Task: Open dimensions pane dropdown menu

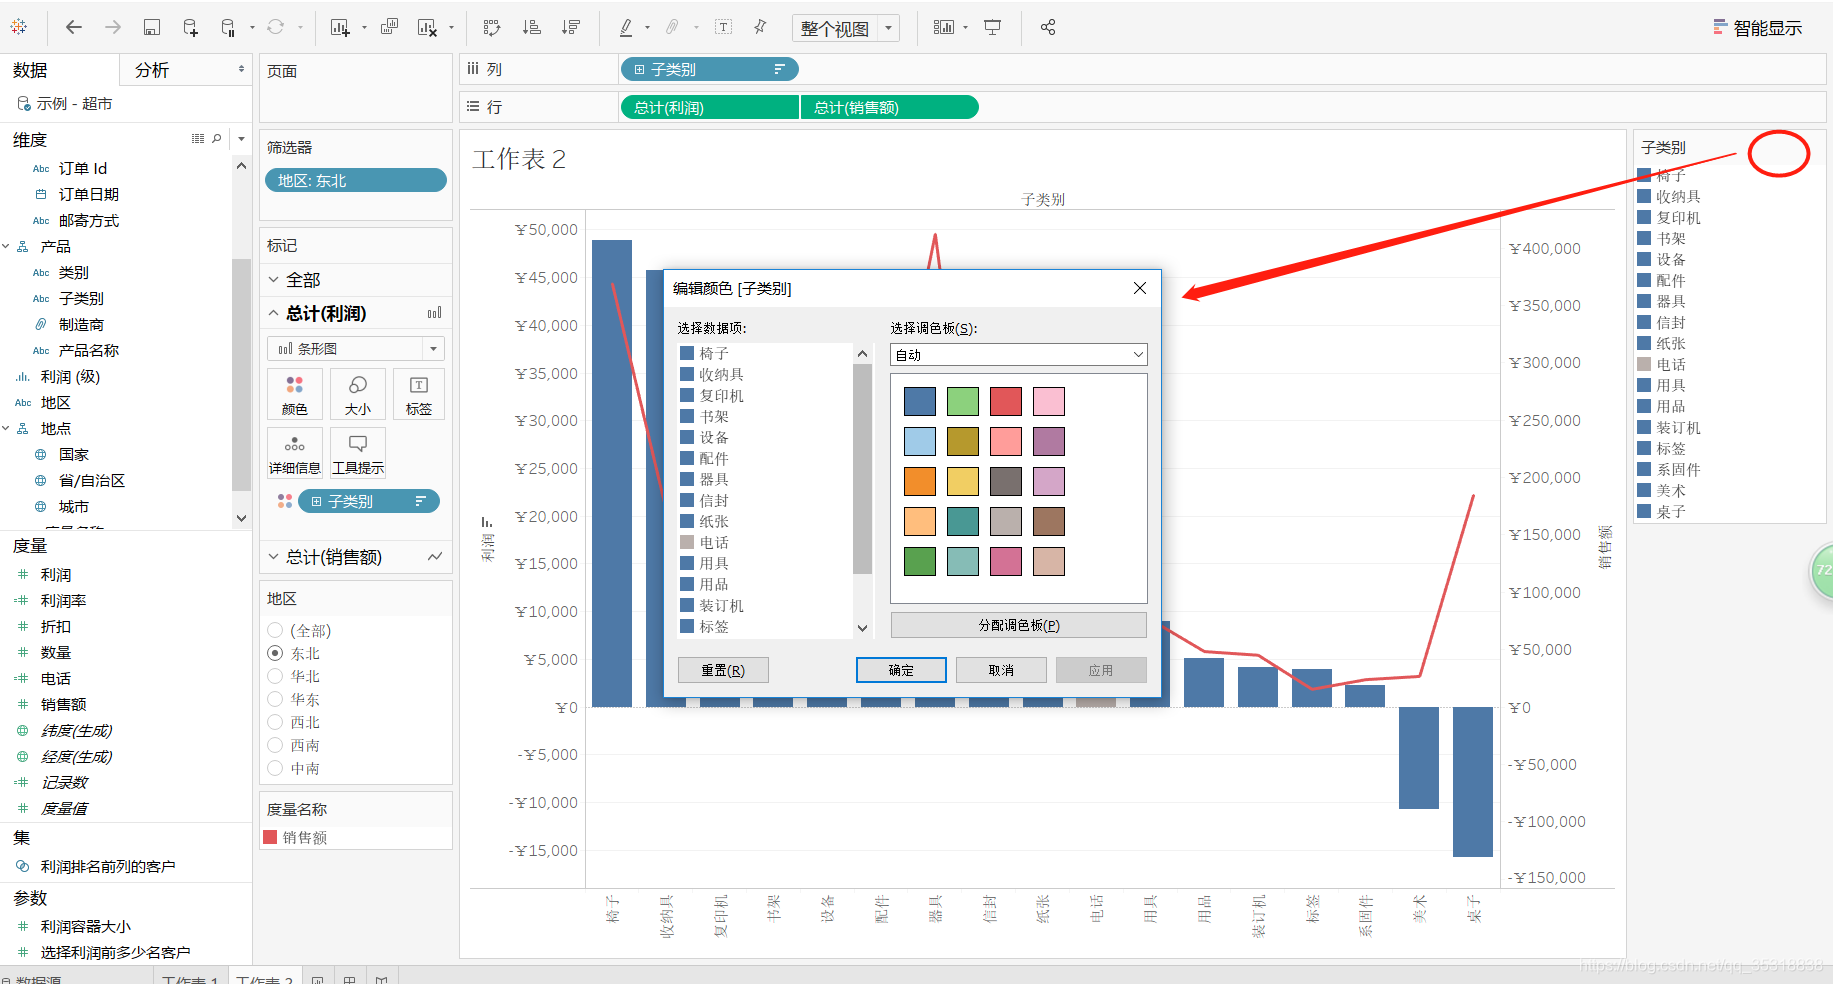Action: click(241, 139)
